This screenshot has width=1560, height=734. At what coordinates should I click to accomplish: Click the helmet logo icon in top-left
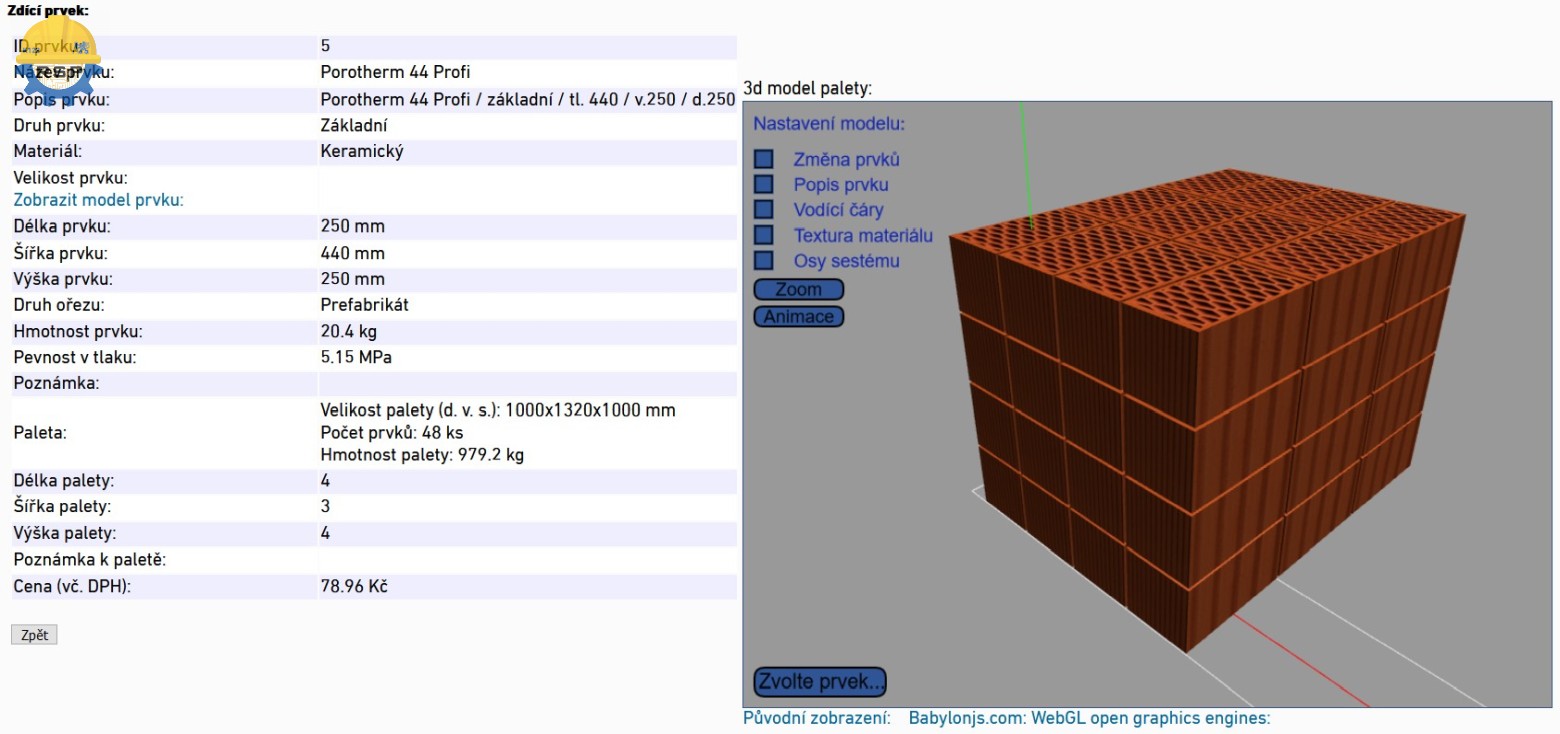click(58, 63)
